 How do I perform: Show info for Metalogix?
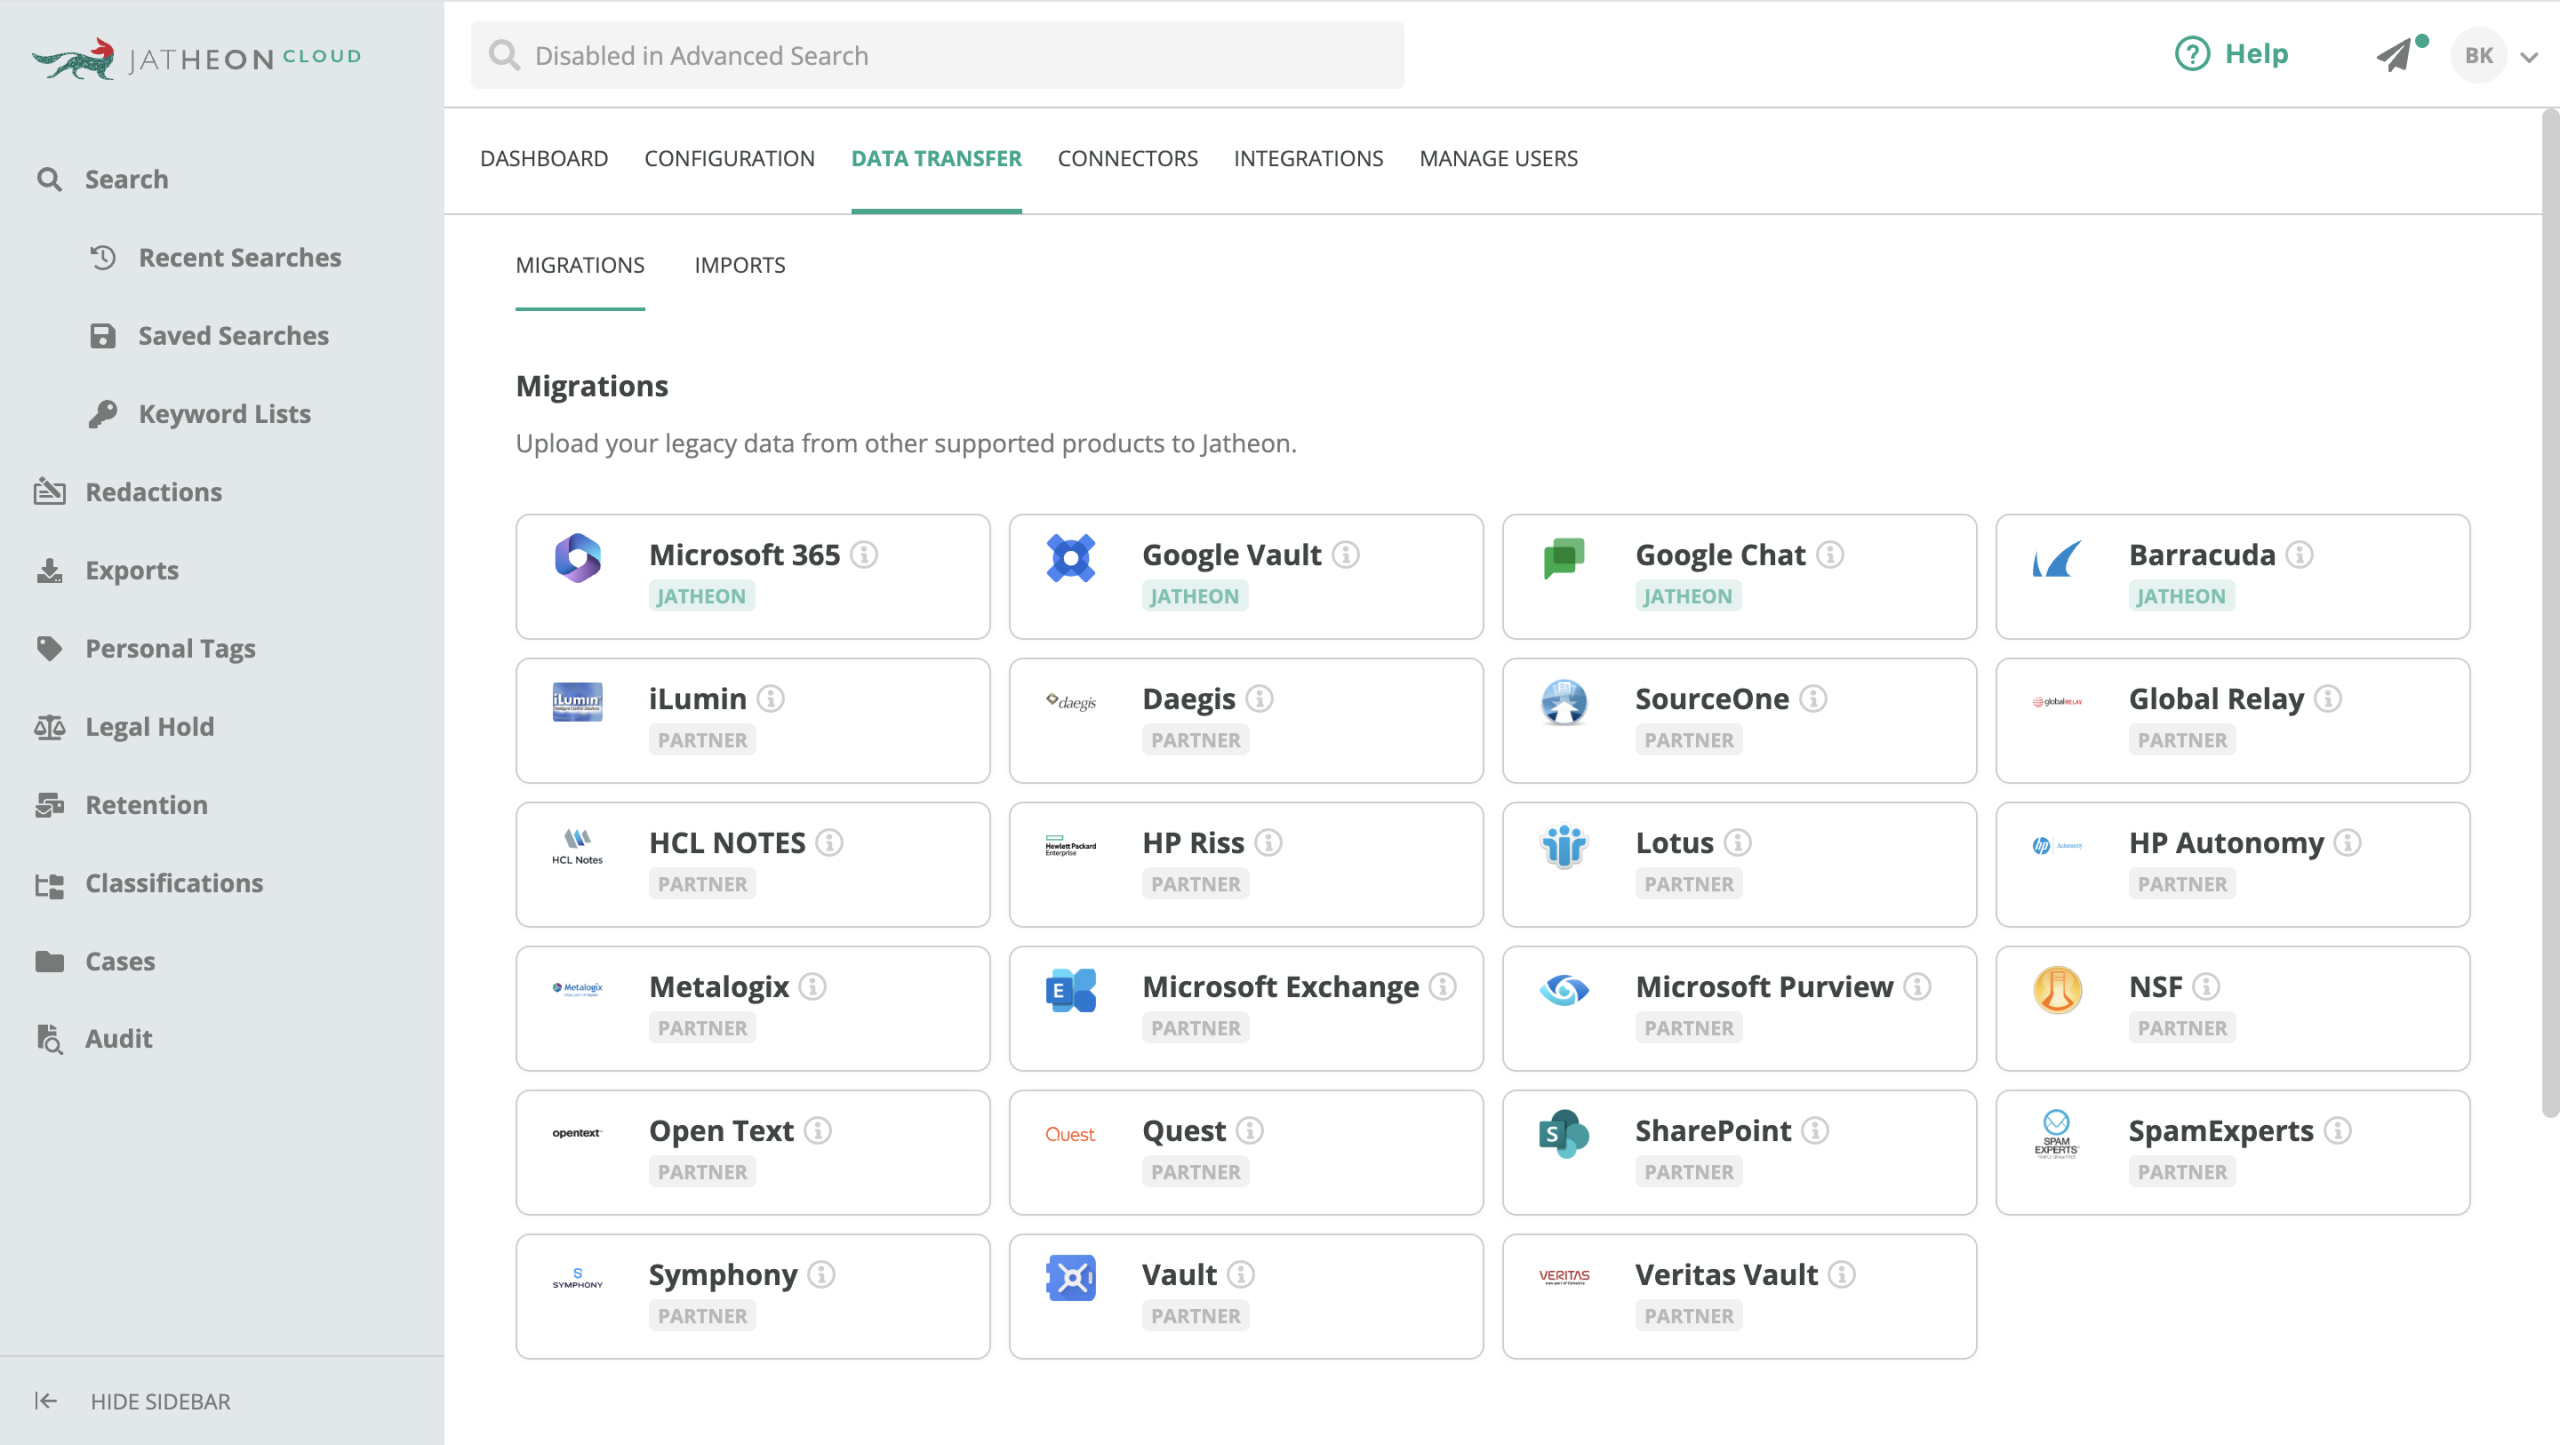pos(813,986)
